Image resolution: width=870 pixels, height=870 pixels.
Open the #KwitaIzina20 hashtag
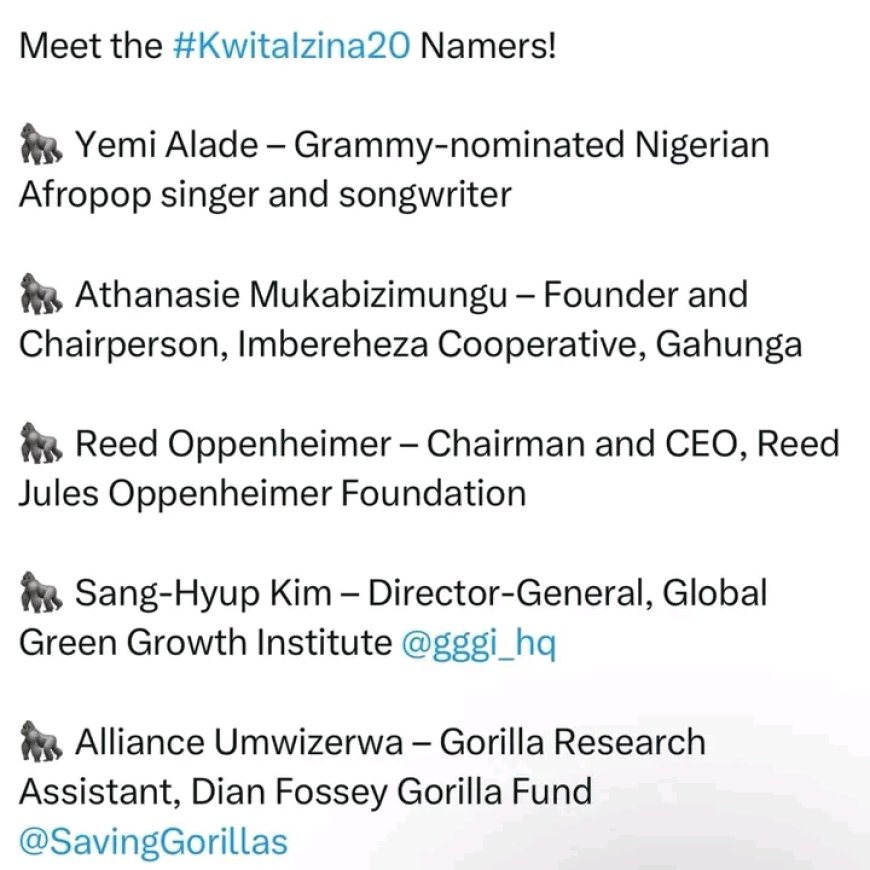pyautogui.click(x=291, y=47)
